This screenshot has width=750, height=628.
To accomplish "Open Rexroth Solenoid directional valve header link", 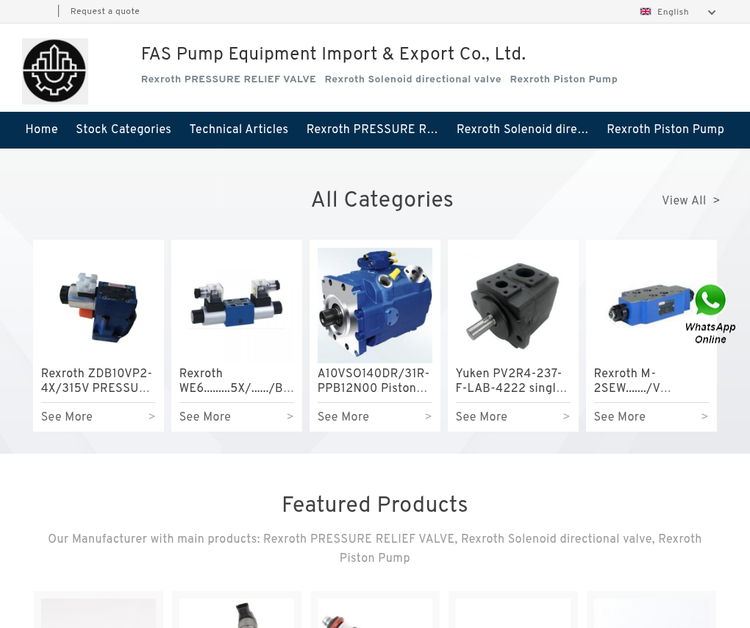I will pos(413,79).
